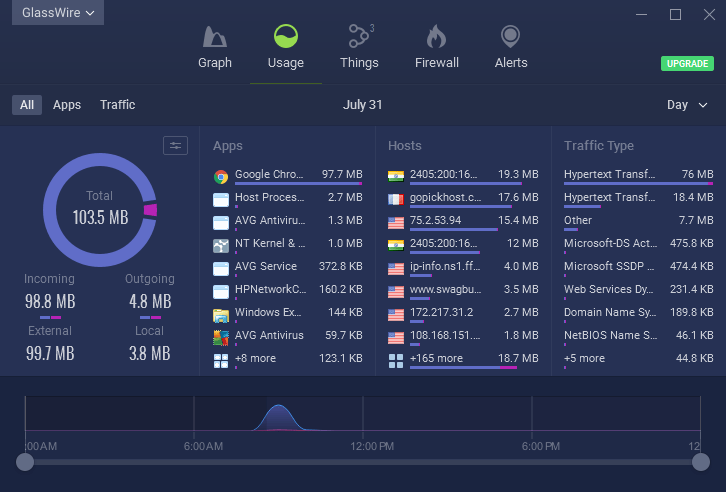Click US flag beside www.swagbu host
The height and width of the screenshot is (492, 726).
click(396, 292)
